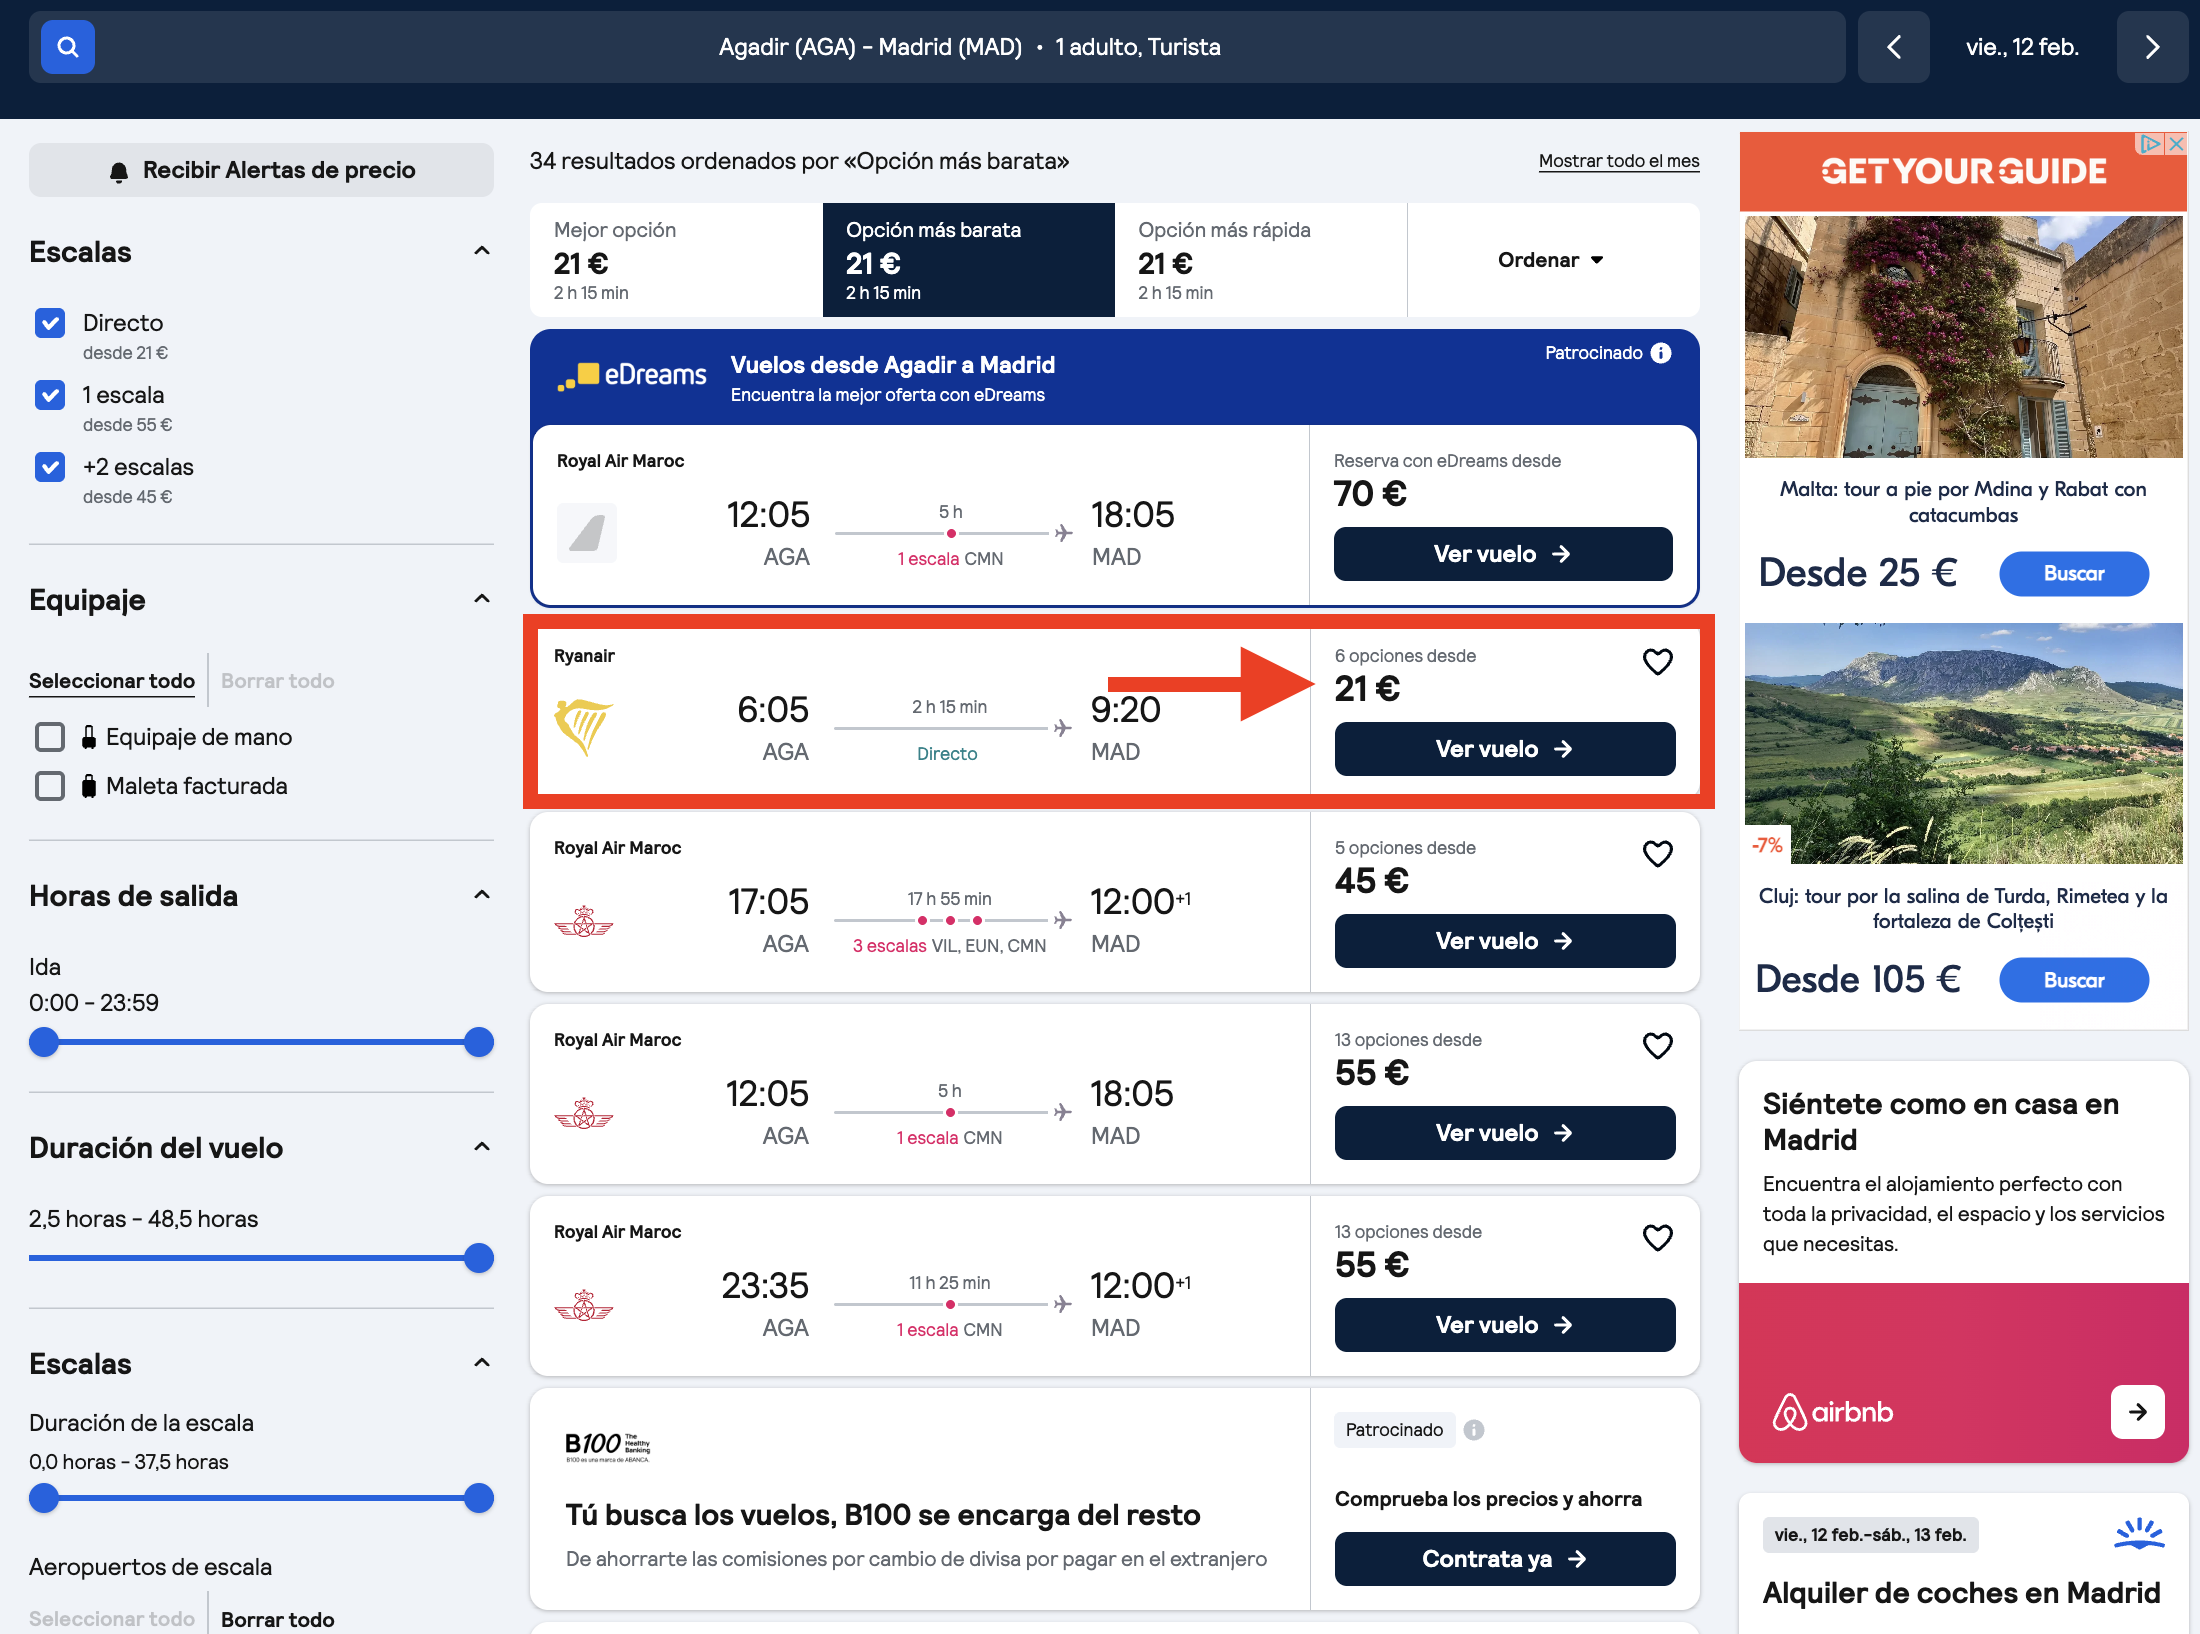The image size is (2200, 1634).
Task: Save the Ryanair 21 € flight with heart
Action: 1657,661
